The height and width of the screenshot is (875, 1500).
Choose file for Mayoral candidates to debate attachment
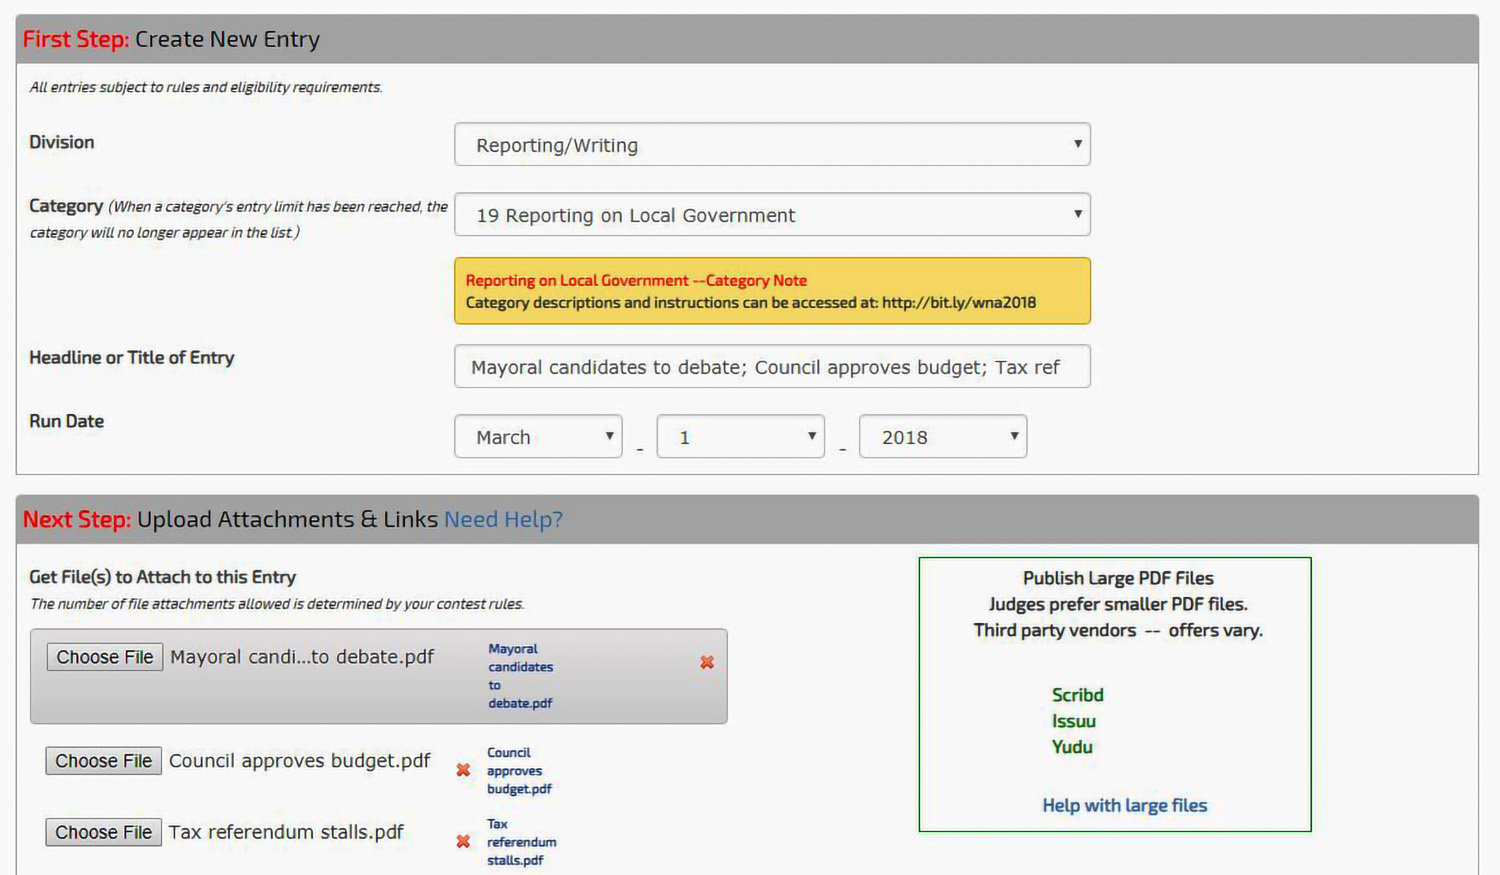coord(105,657)
